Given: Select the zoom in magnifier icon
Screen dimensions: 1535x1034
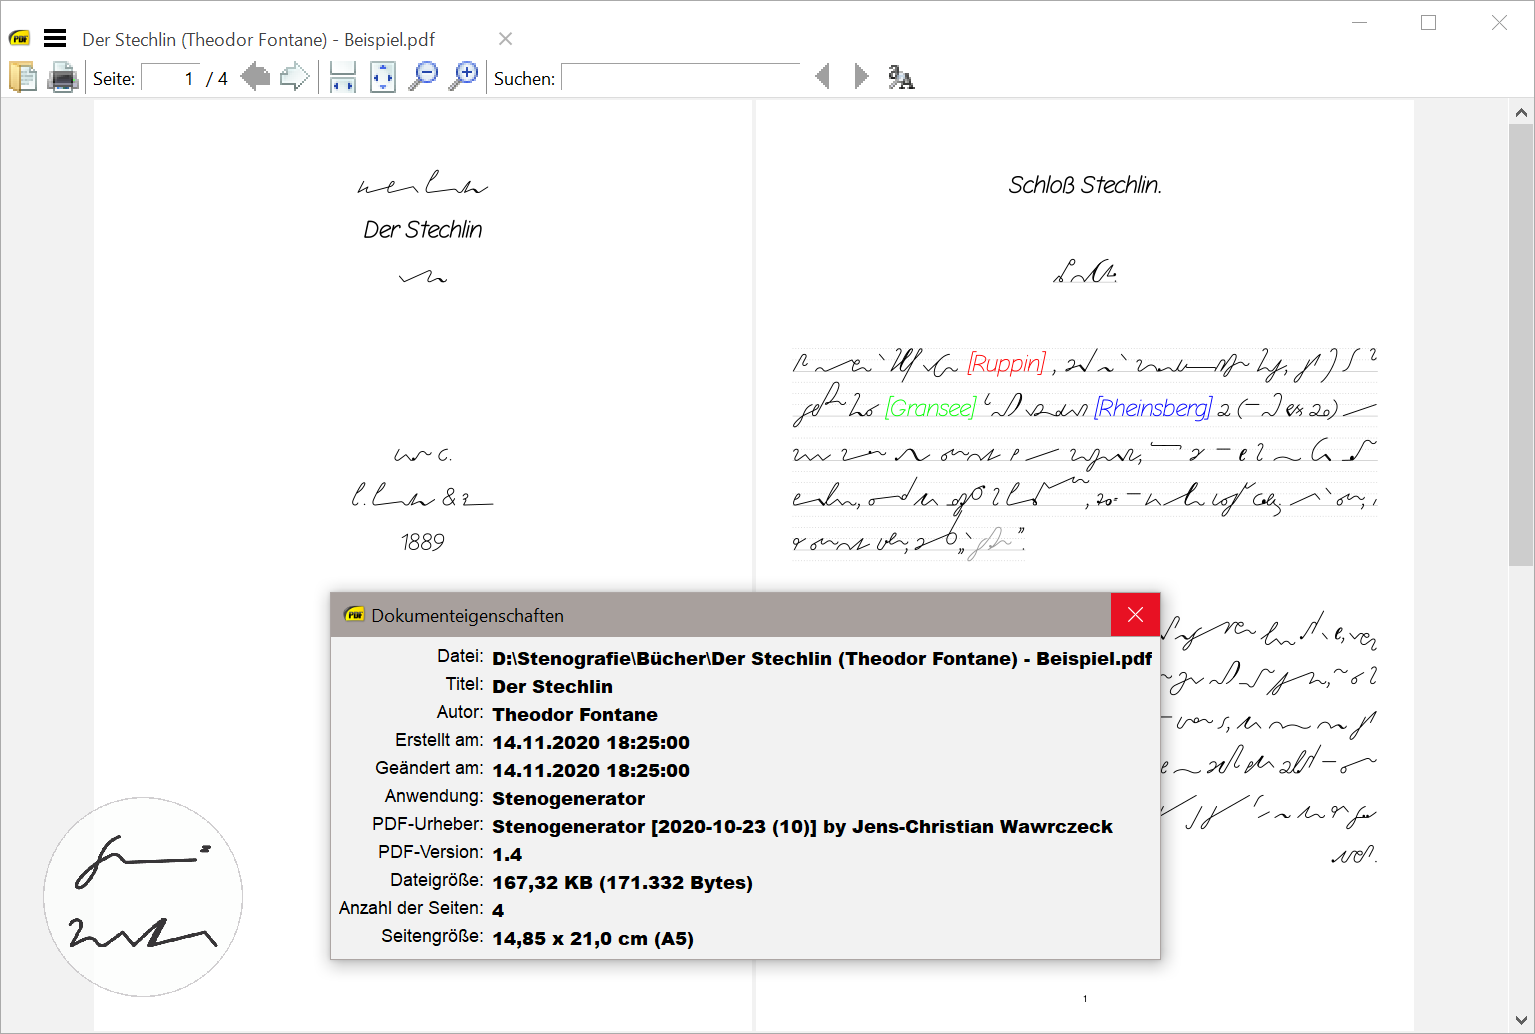Looking at the screenshot, I should tap(464, 76).
